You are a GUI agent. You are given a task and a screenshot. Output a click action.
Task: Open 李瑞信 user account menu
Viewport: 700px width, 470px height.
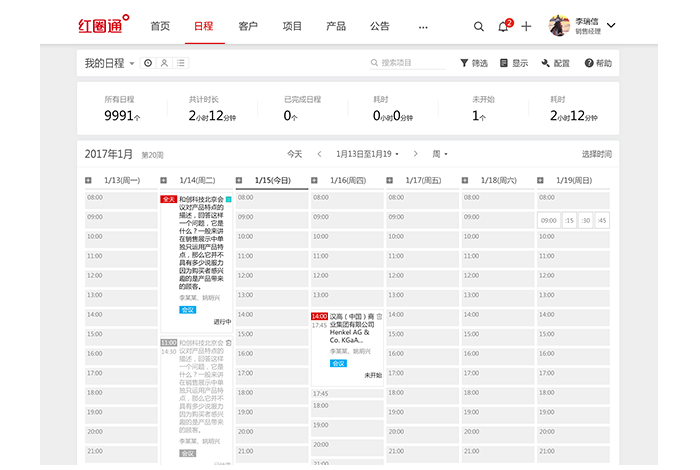point(583,26)
